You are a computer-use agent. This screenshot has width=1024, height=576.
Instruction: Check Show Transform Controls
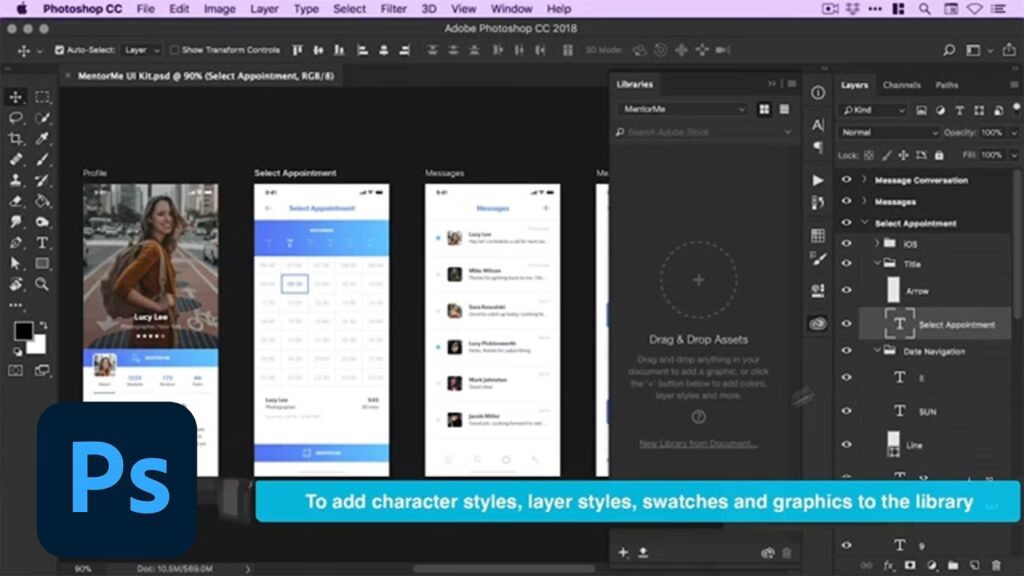(x=174, y=50)
